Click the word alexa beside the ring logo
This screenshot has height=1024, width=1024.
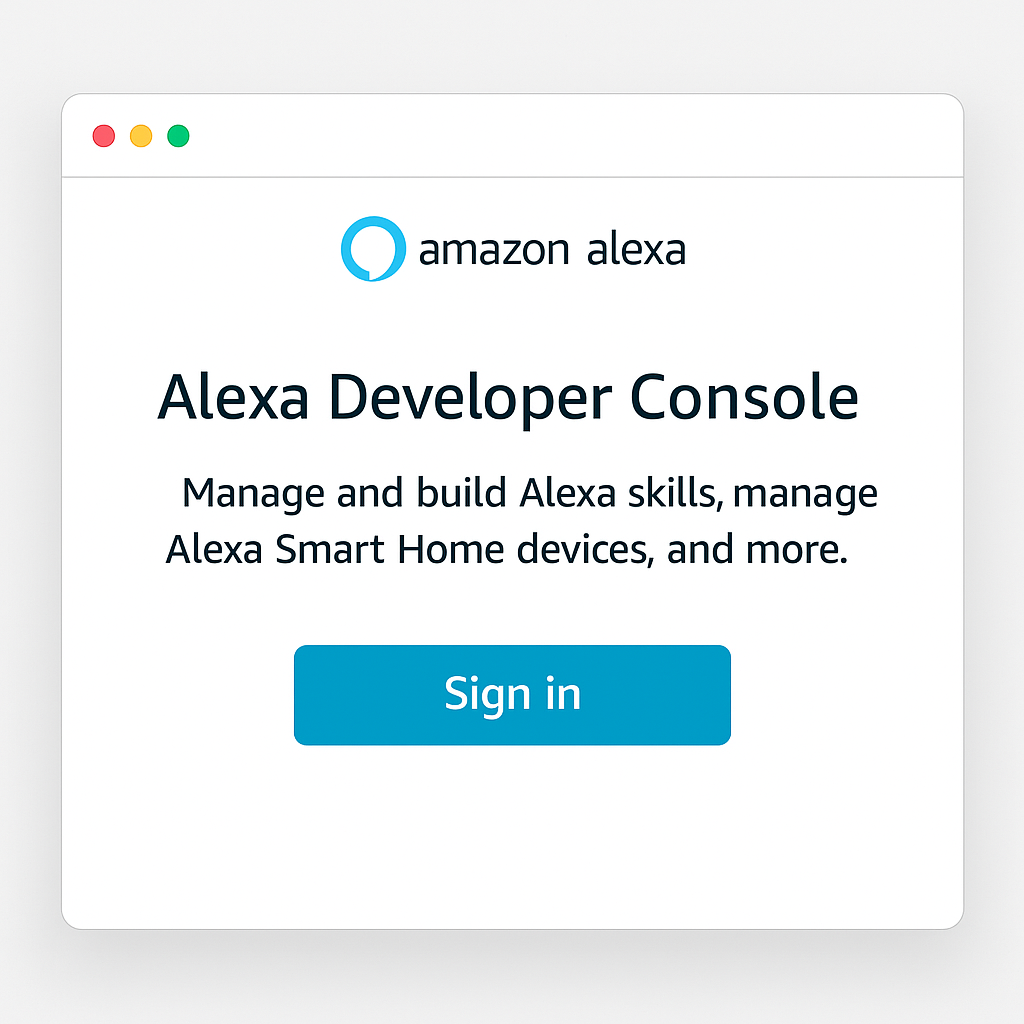(x=636, y=249)
